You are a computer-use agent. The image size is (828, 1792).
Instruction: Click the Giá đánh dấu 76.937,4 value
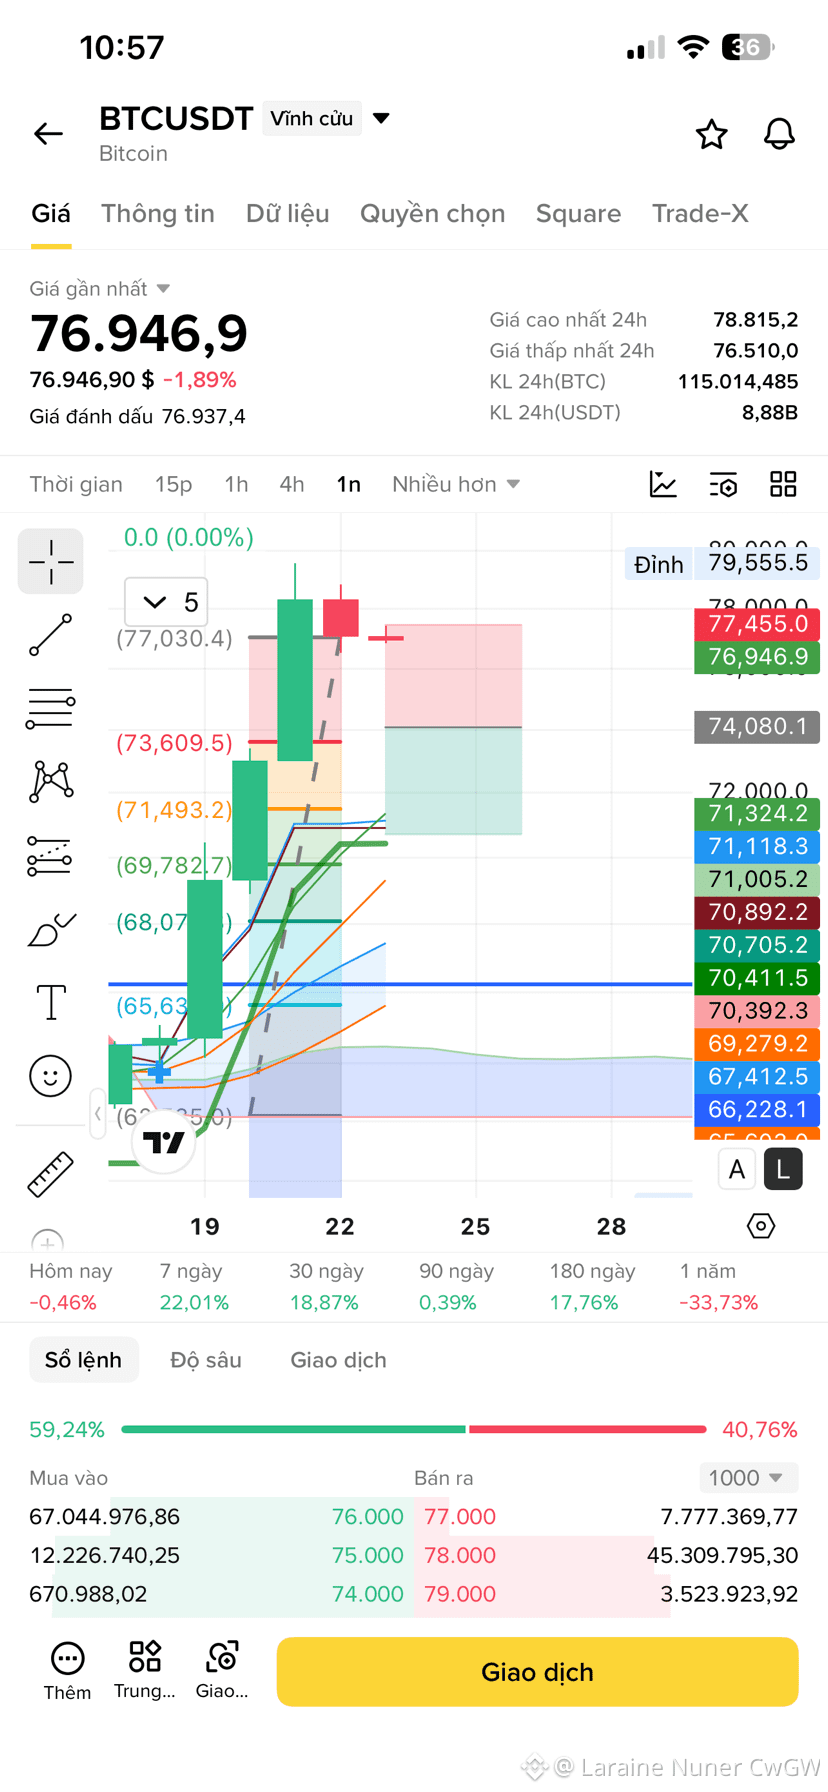click(x=203, y=417)
